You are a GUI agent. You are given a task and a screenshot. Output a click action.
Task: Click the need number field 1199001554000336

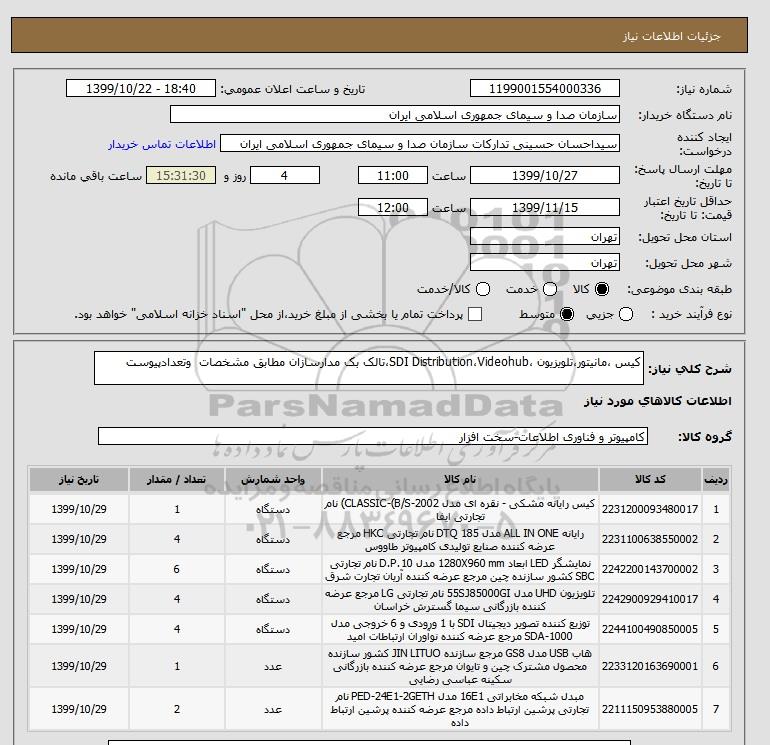click(545, 89)
